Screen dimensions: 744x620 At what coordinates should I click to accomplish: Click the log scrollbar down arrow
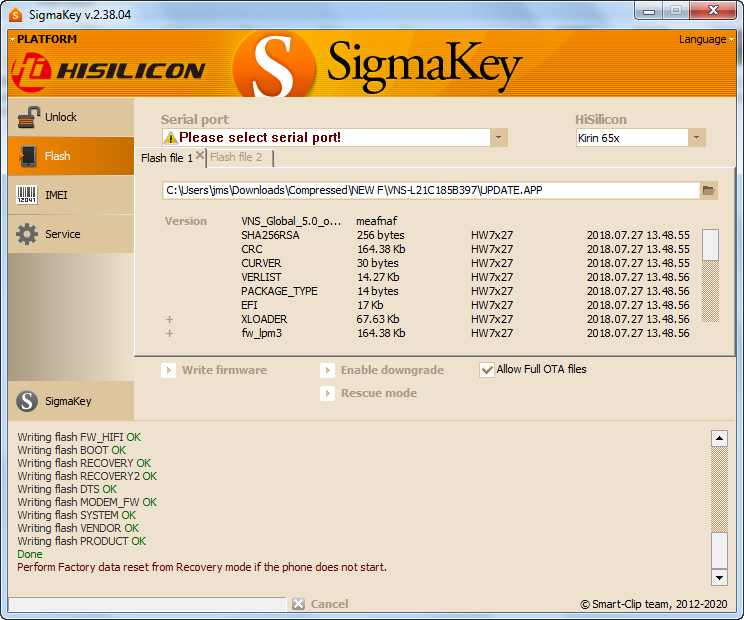719,577
